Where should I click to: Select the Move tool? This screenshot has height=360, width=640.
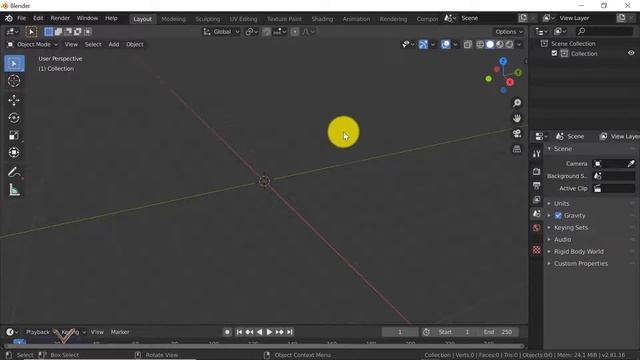click(x=14, y=100)
